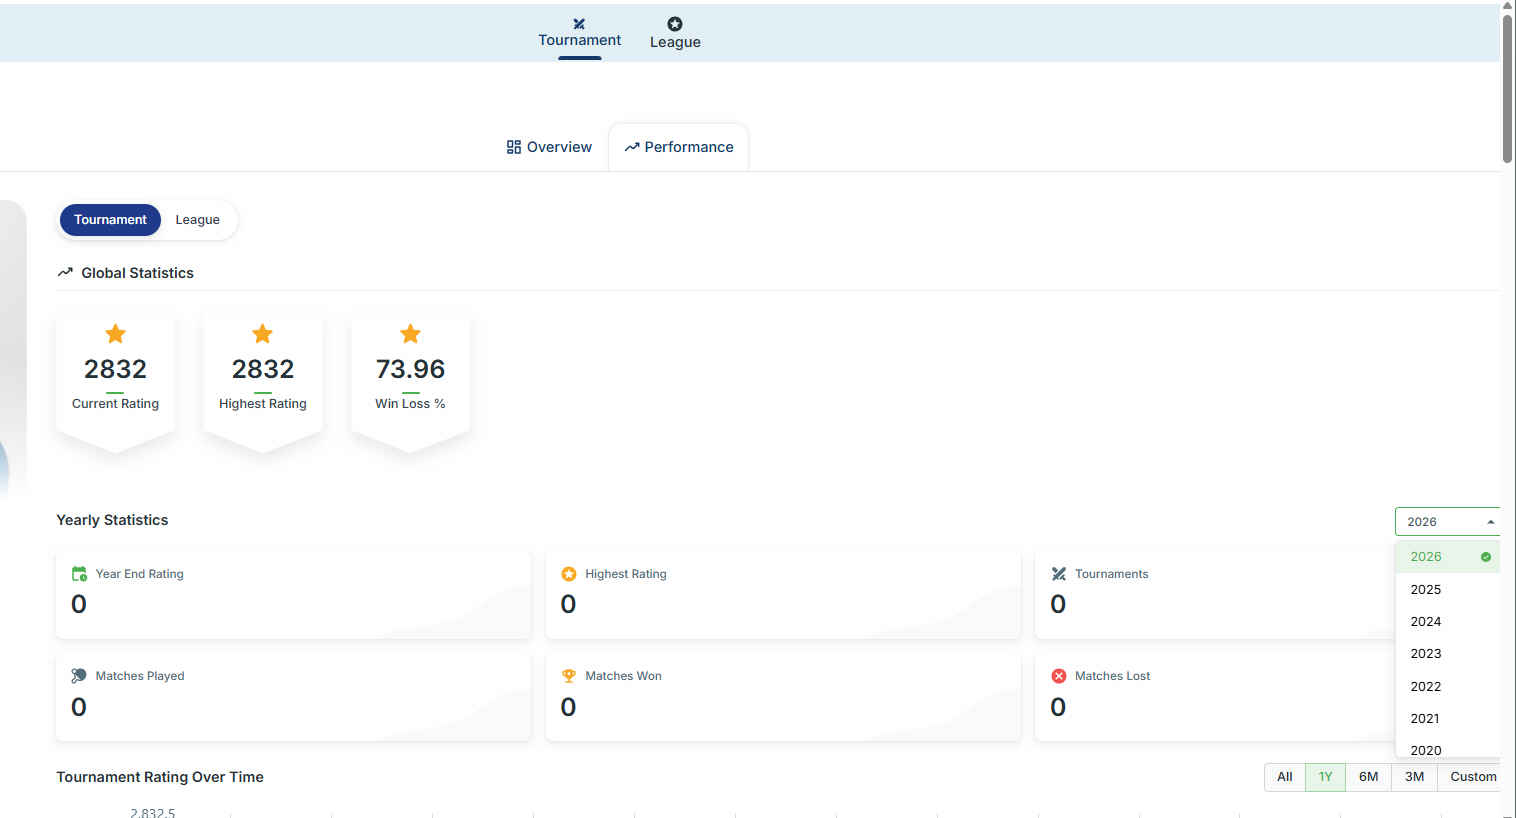The image size is (1516, 818).
Task: Toggle statistics to the League pill
Action: point(198,220)
